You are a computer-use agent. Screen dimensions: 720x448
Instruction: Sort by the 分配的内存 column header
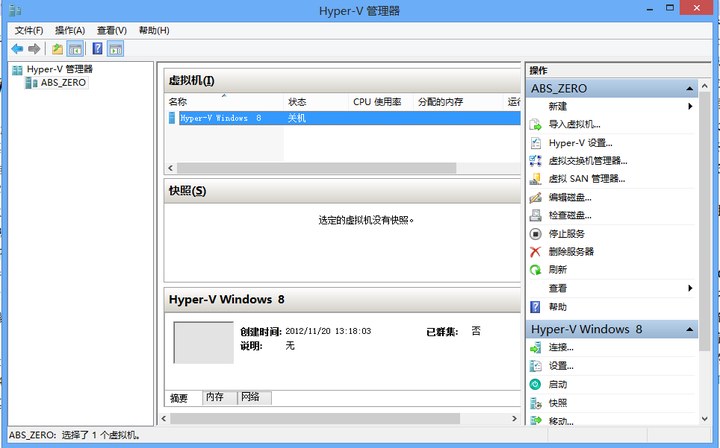coord(458,102)
